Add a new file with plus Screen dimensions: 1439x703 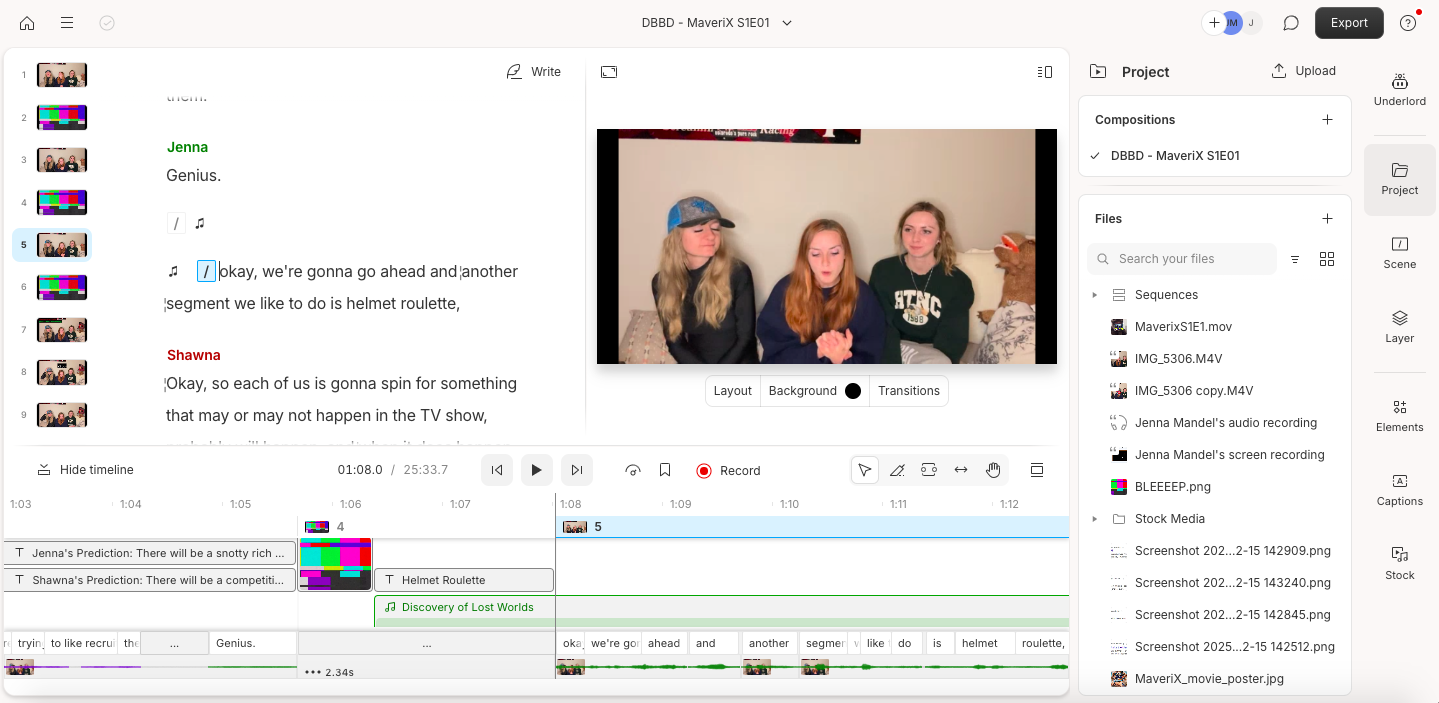1327,219
